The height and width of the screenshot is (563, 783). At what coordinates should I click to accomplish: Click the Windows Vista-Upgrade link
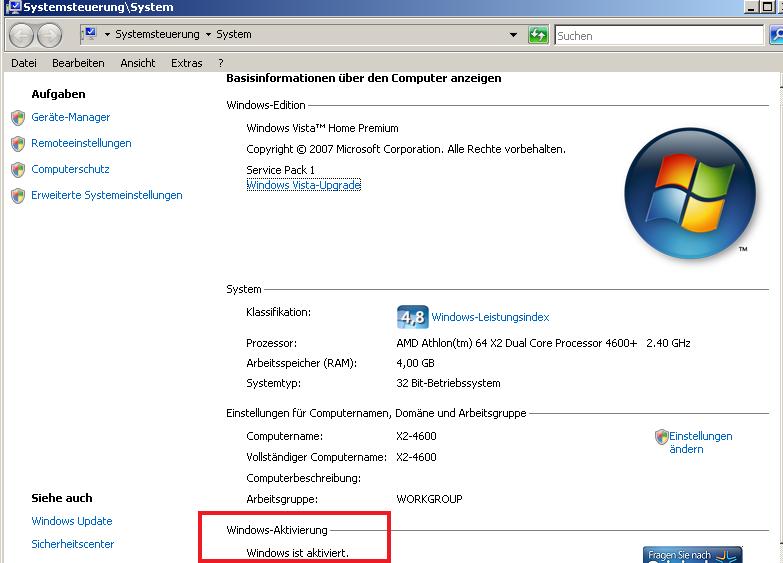(x=304, y=185)
